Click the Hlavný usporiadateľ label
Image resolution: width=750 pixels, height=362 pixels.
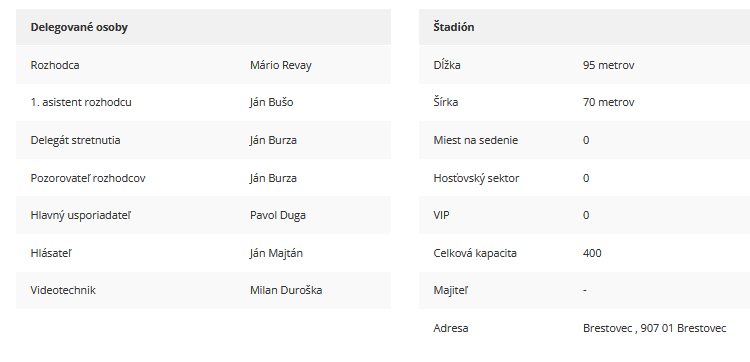[x=80, y=215]
